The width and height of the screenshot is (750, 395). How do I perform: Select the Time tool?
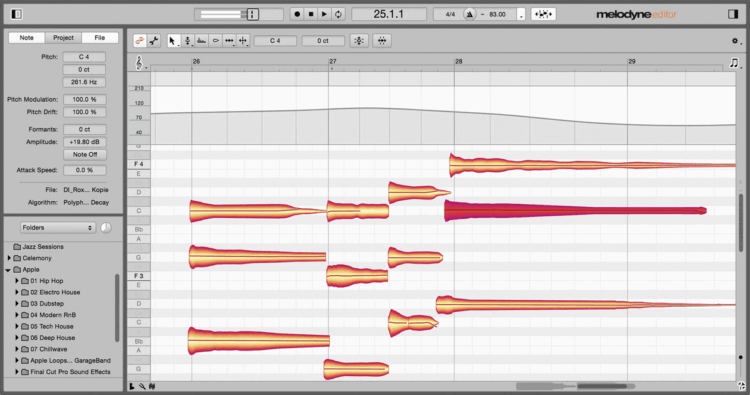[x=229, y=41]
